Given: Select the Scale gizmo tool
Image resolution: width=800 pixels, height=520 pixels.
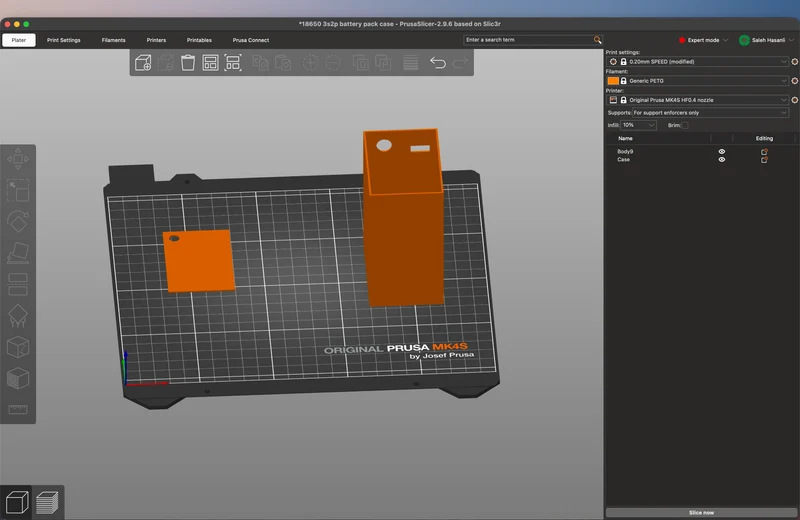Looking at the screenshot, I should point(18,190).
